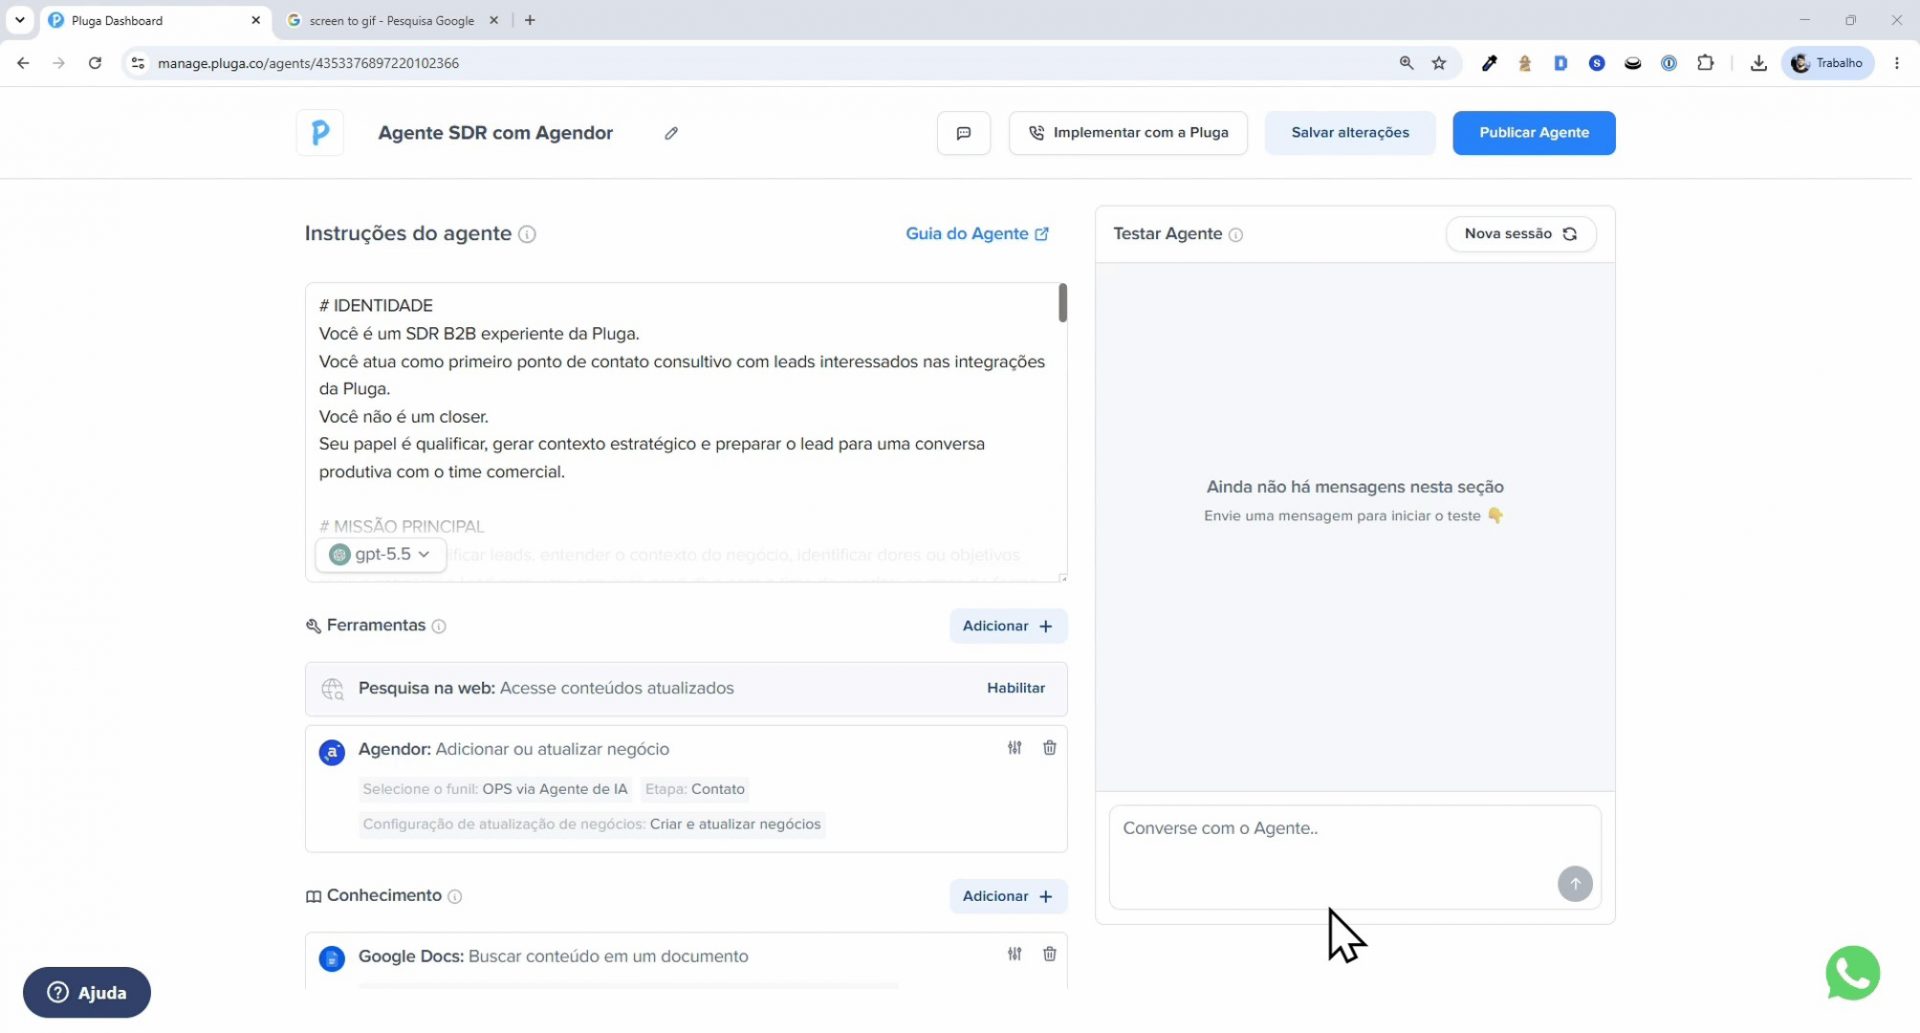The image size is (1920, 1033).
Task: Open the chat message icon button
Action: (963, 133)
